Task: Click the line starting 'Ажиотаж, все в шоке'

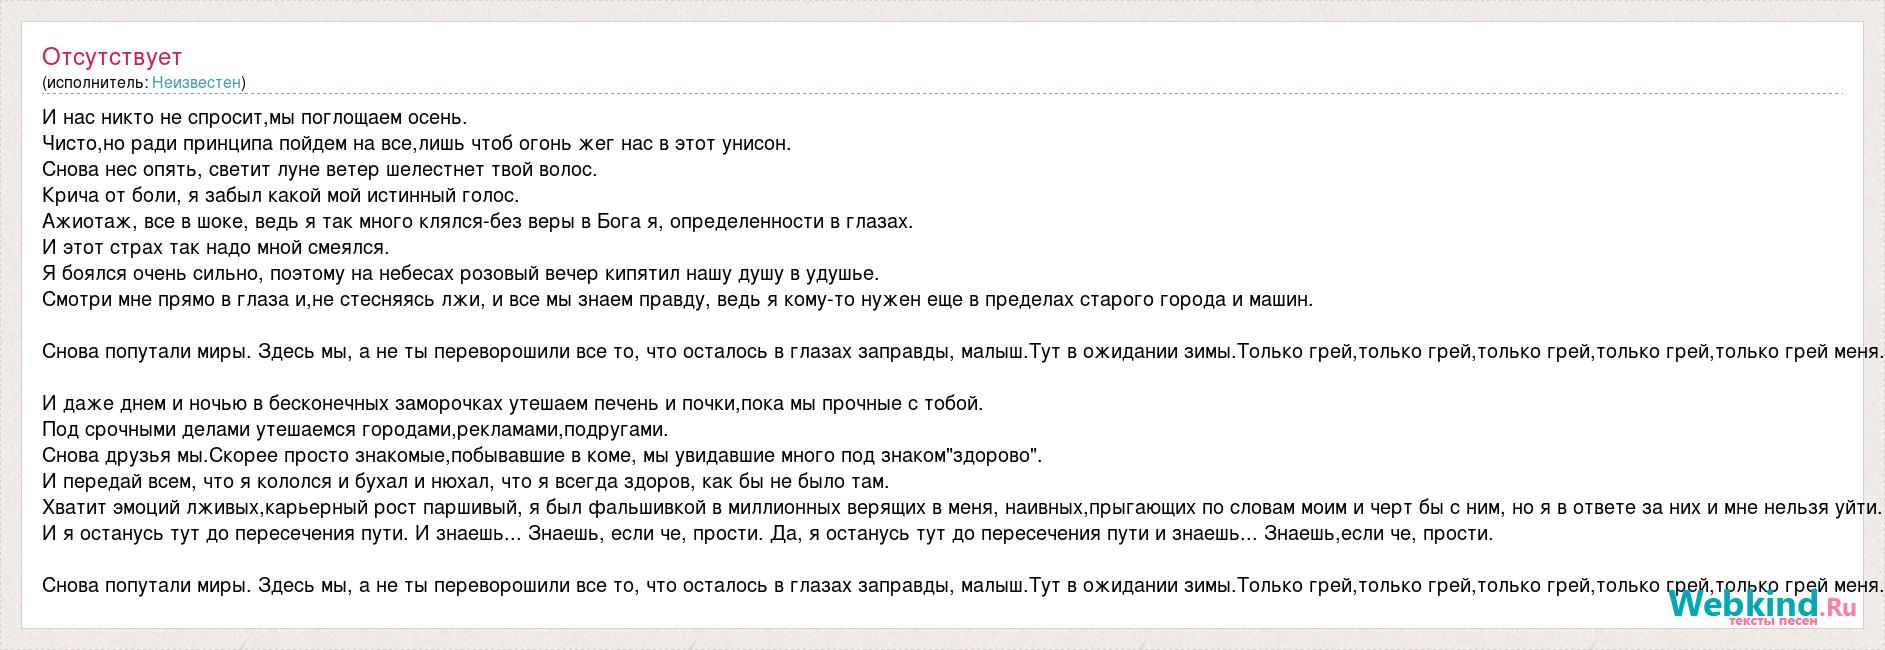Action: point(478,222)
